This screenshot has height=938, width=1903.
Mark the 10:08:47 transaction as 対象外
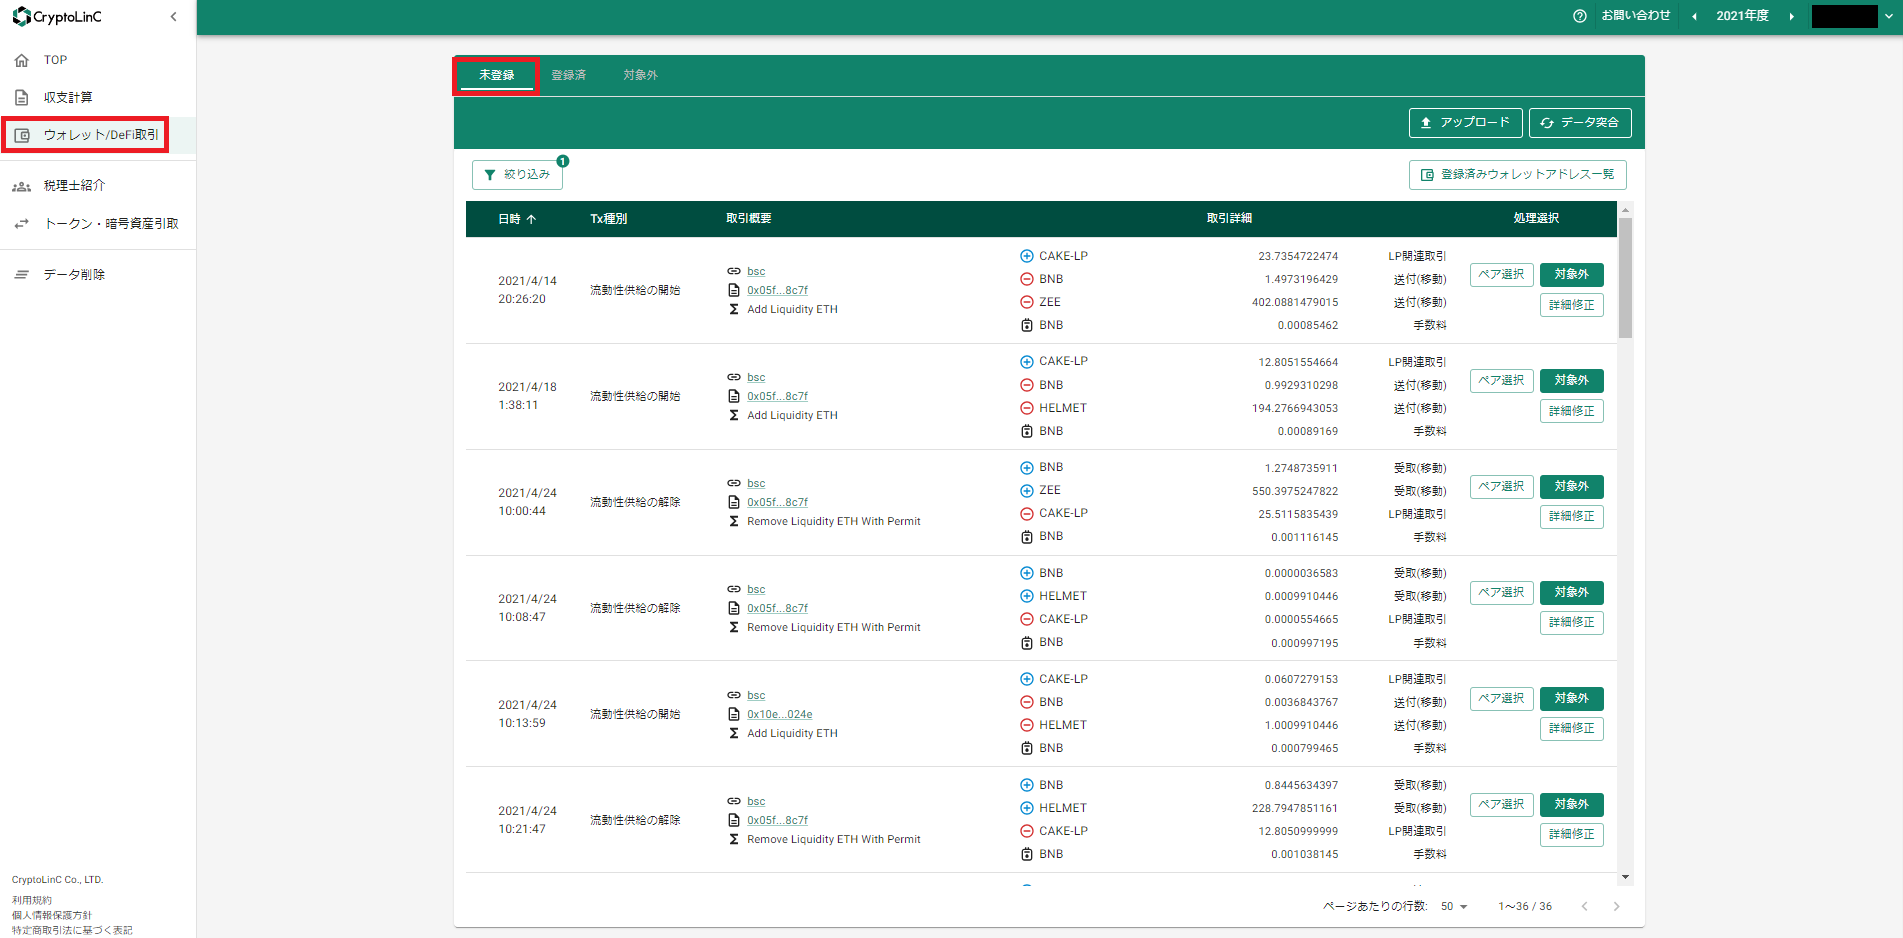pyautogui.click(x=1571, y=593)
